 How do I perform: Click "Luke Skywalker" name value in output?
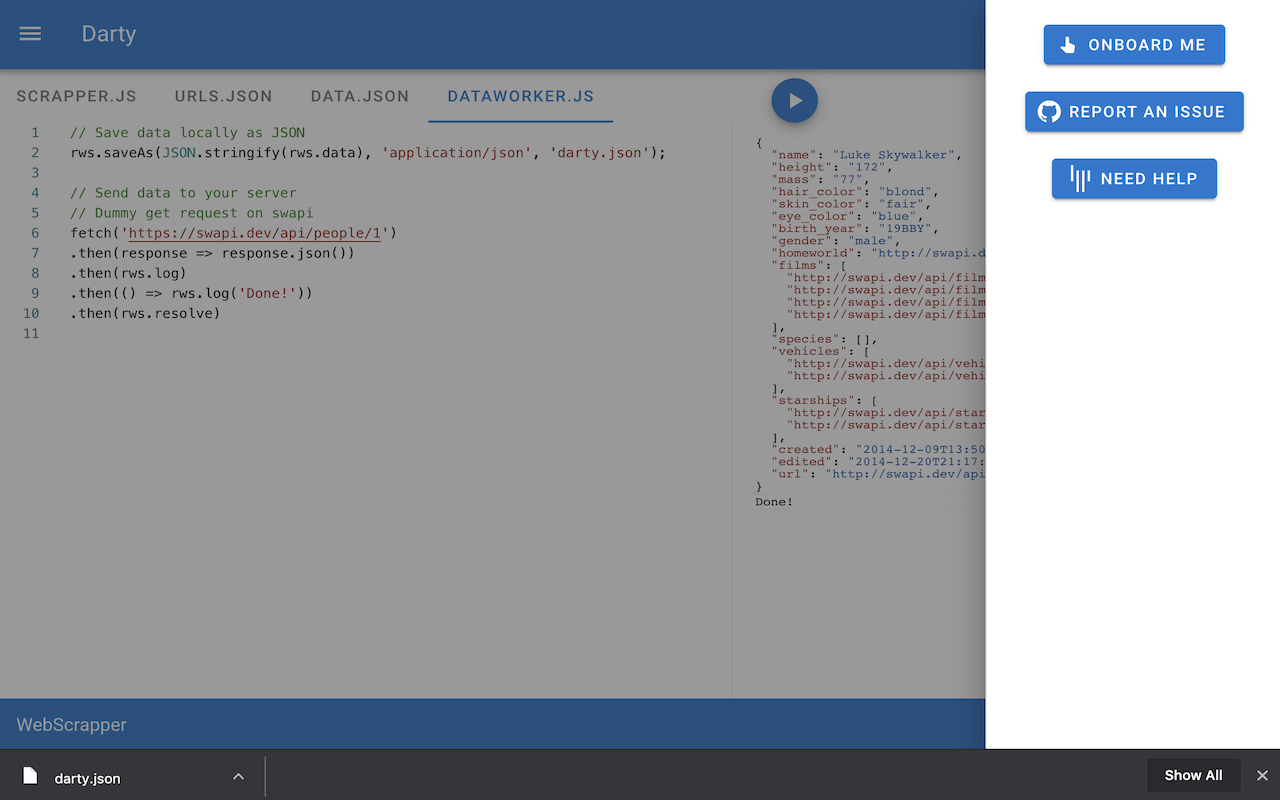tap(896, 155)
